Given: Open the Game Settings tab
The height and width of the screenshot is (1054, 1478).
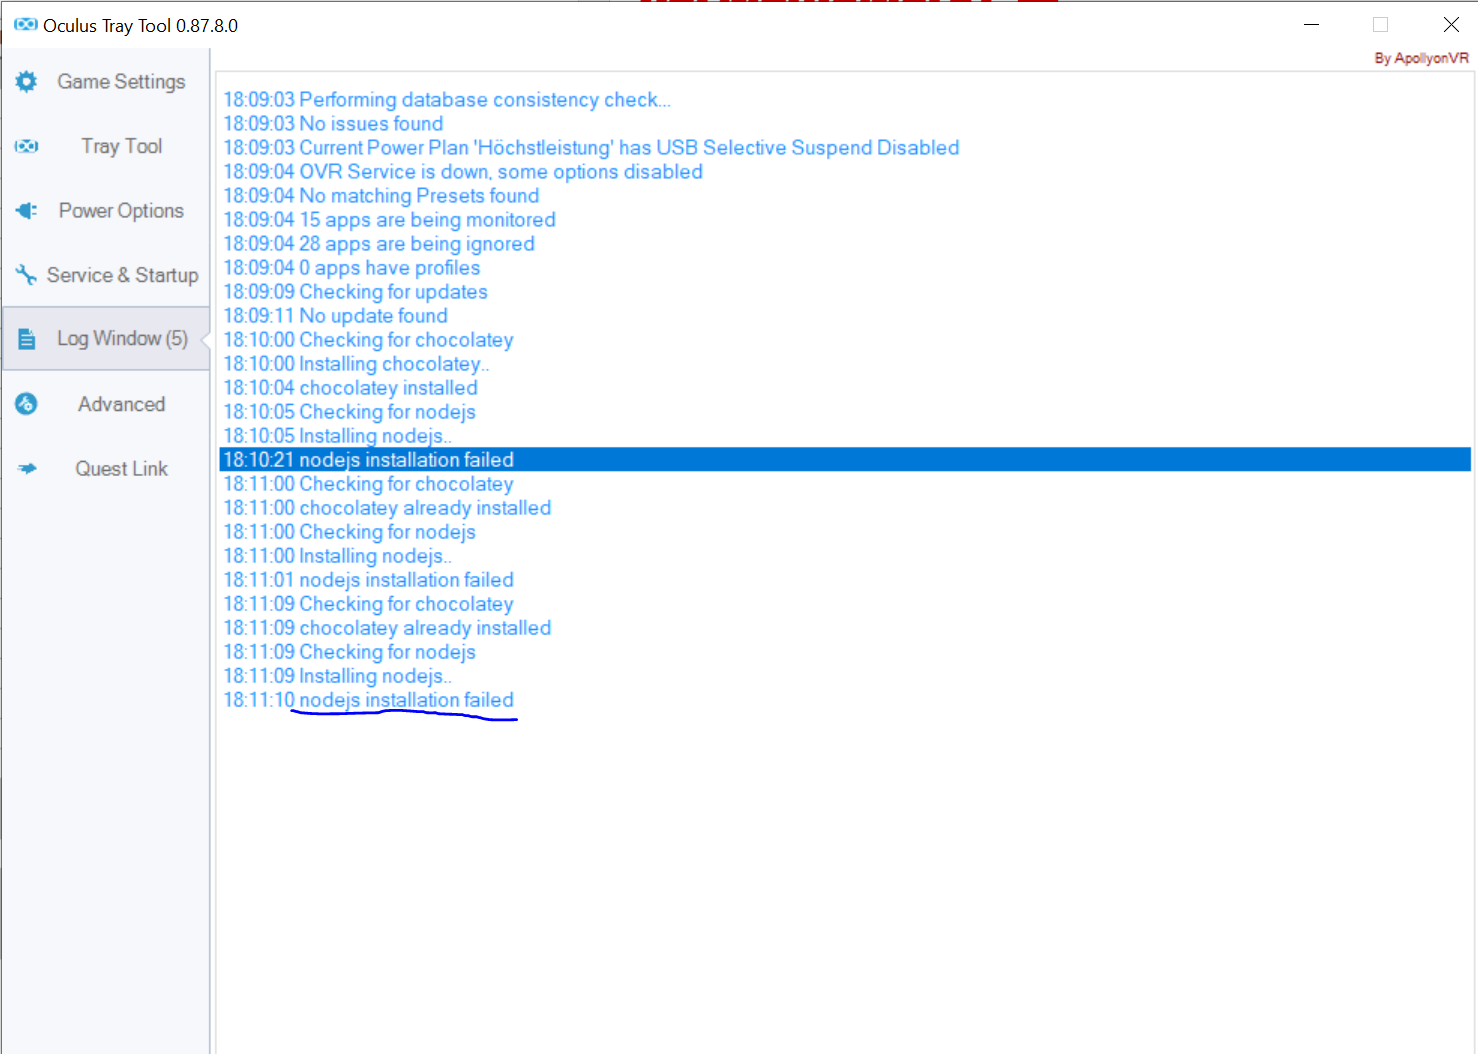Looking at the screenshot, I should (x=106, y=82).
